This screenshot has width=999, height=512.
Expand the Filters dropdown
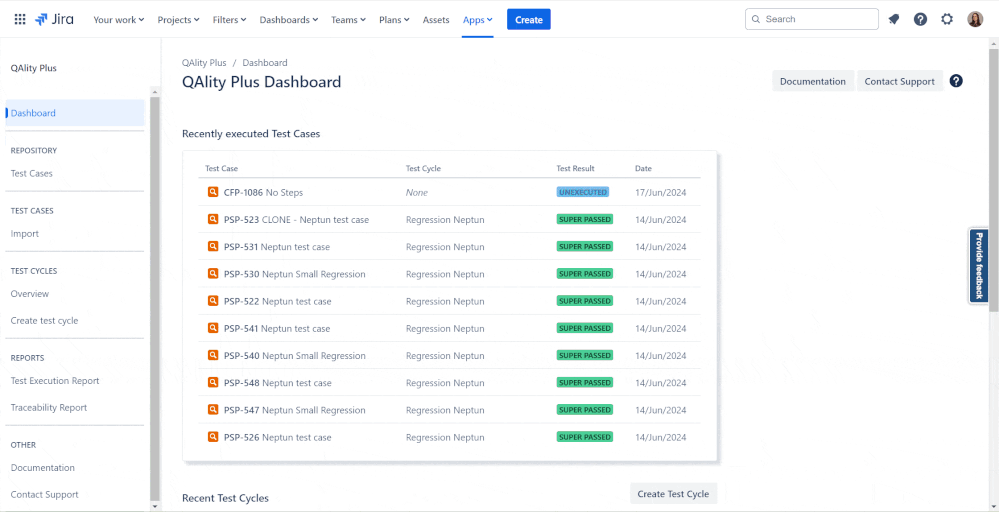229,20
